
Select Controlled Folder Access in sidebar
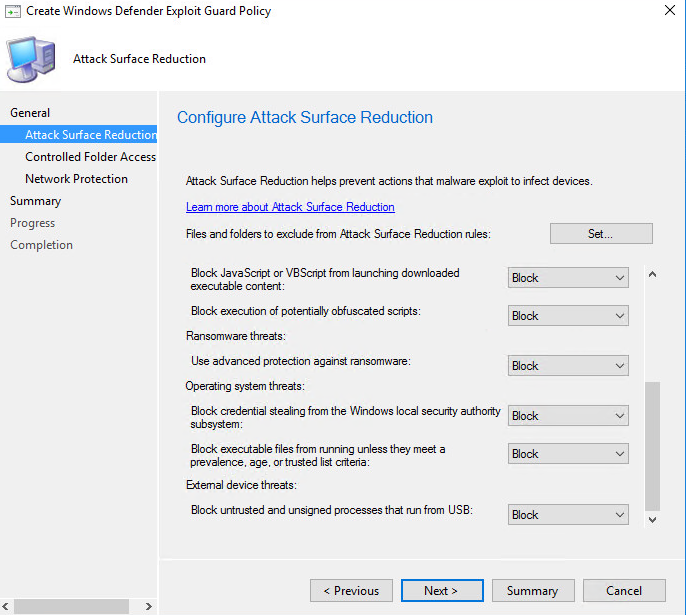click(x=90, y=157)
